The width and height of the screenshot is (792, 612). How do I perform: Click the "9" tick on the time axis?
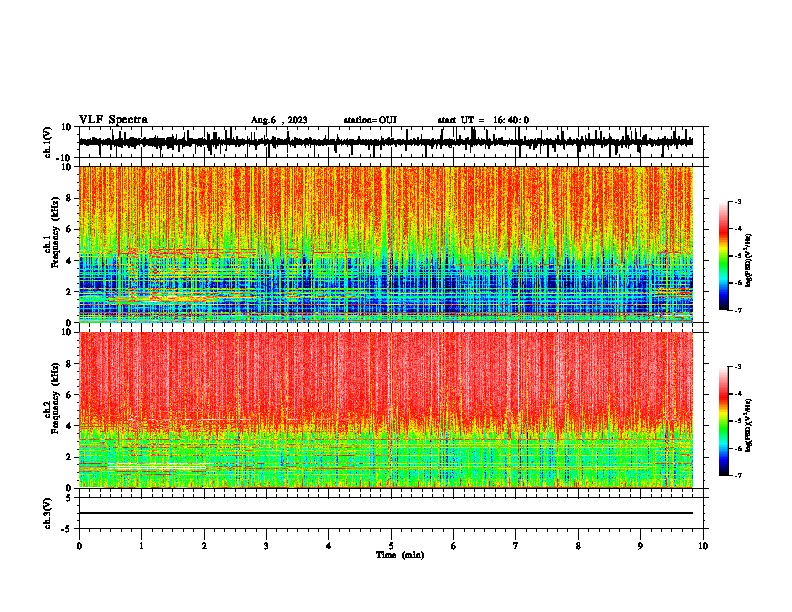[x=640, y=546]
